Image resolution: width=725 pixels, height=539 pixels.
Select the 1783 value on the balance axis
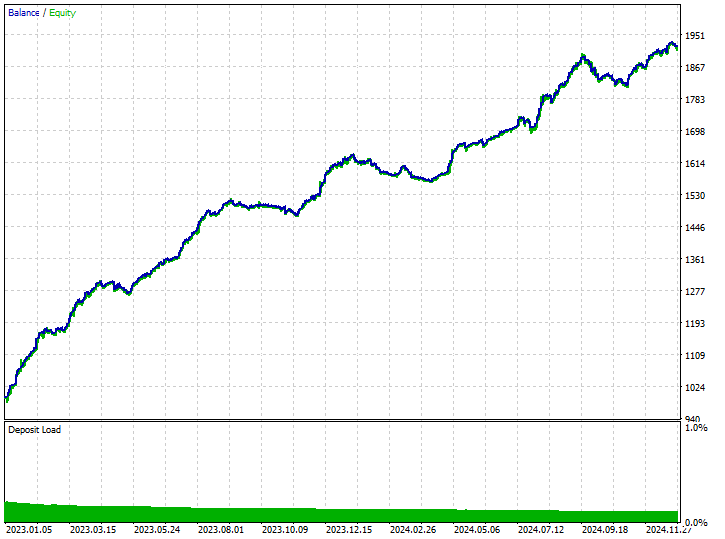click(695, 99)
